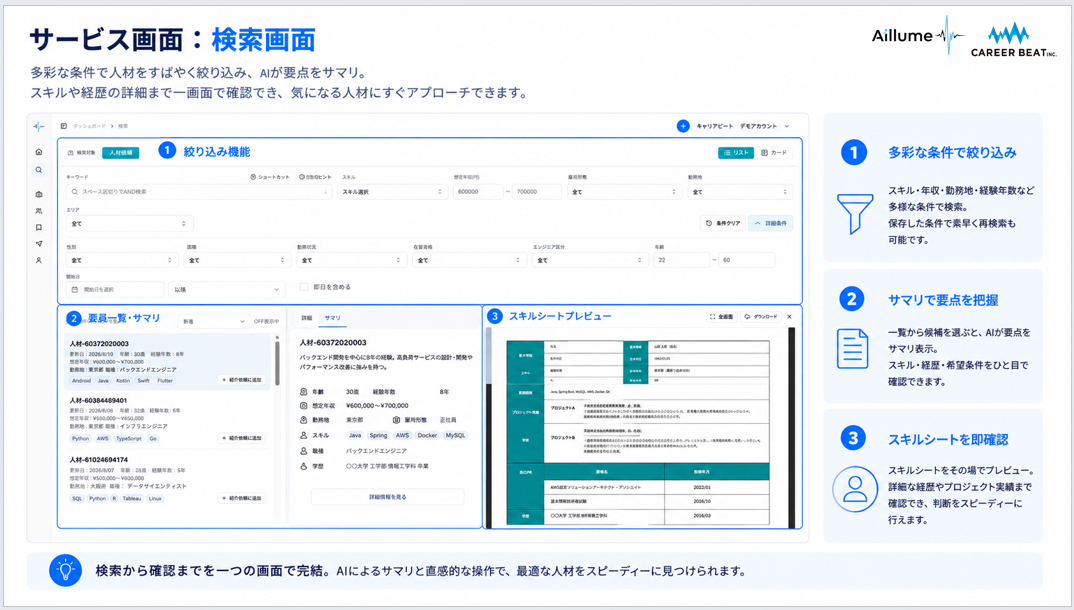The image size is (1074, 610).
Task: Click the calendar icon in the 開始日 field
Action: (x=75, y=290)
